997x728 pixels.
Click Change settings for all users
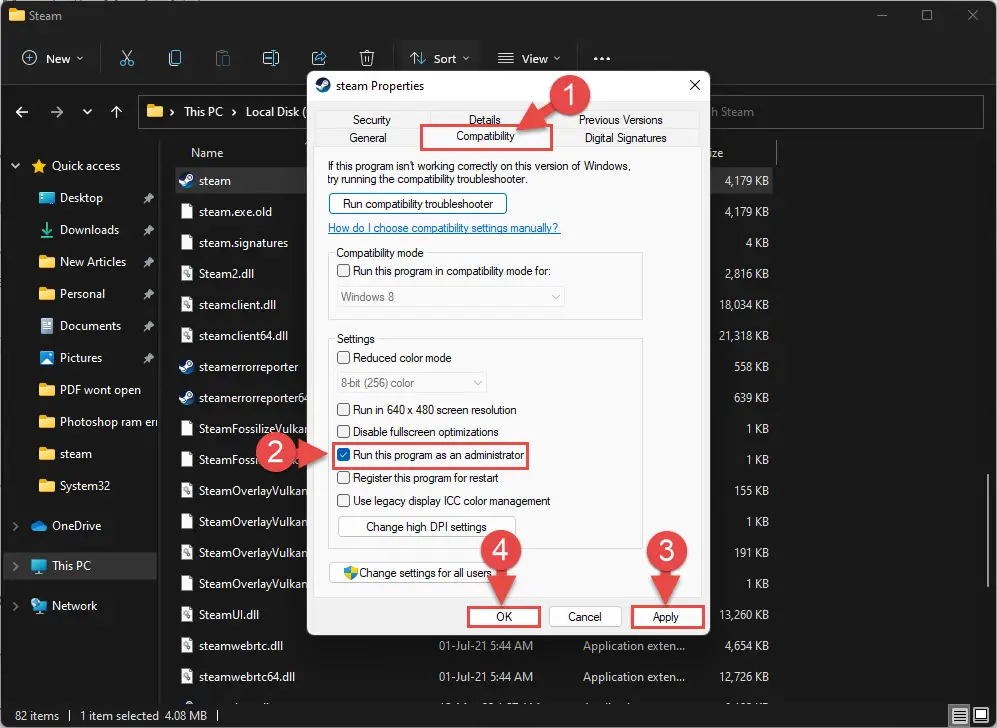[418, 573]
